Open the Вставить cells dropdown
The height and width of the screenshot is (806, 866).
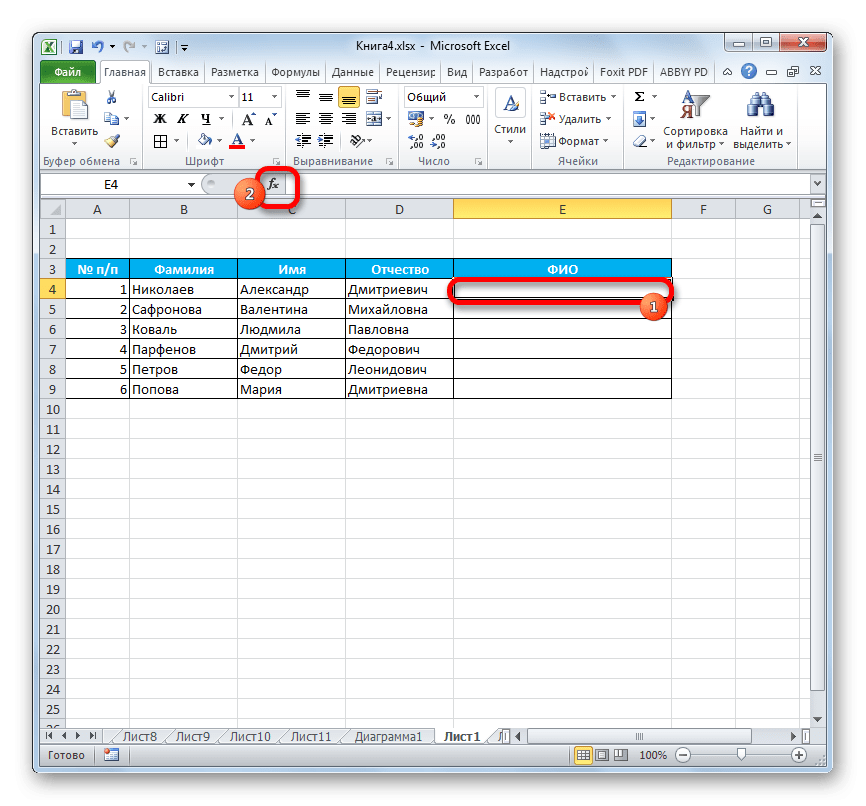[x=613, y=97]
